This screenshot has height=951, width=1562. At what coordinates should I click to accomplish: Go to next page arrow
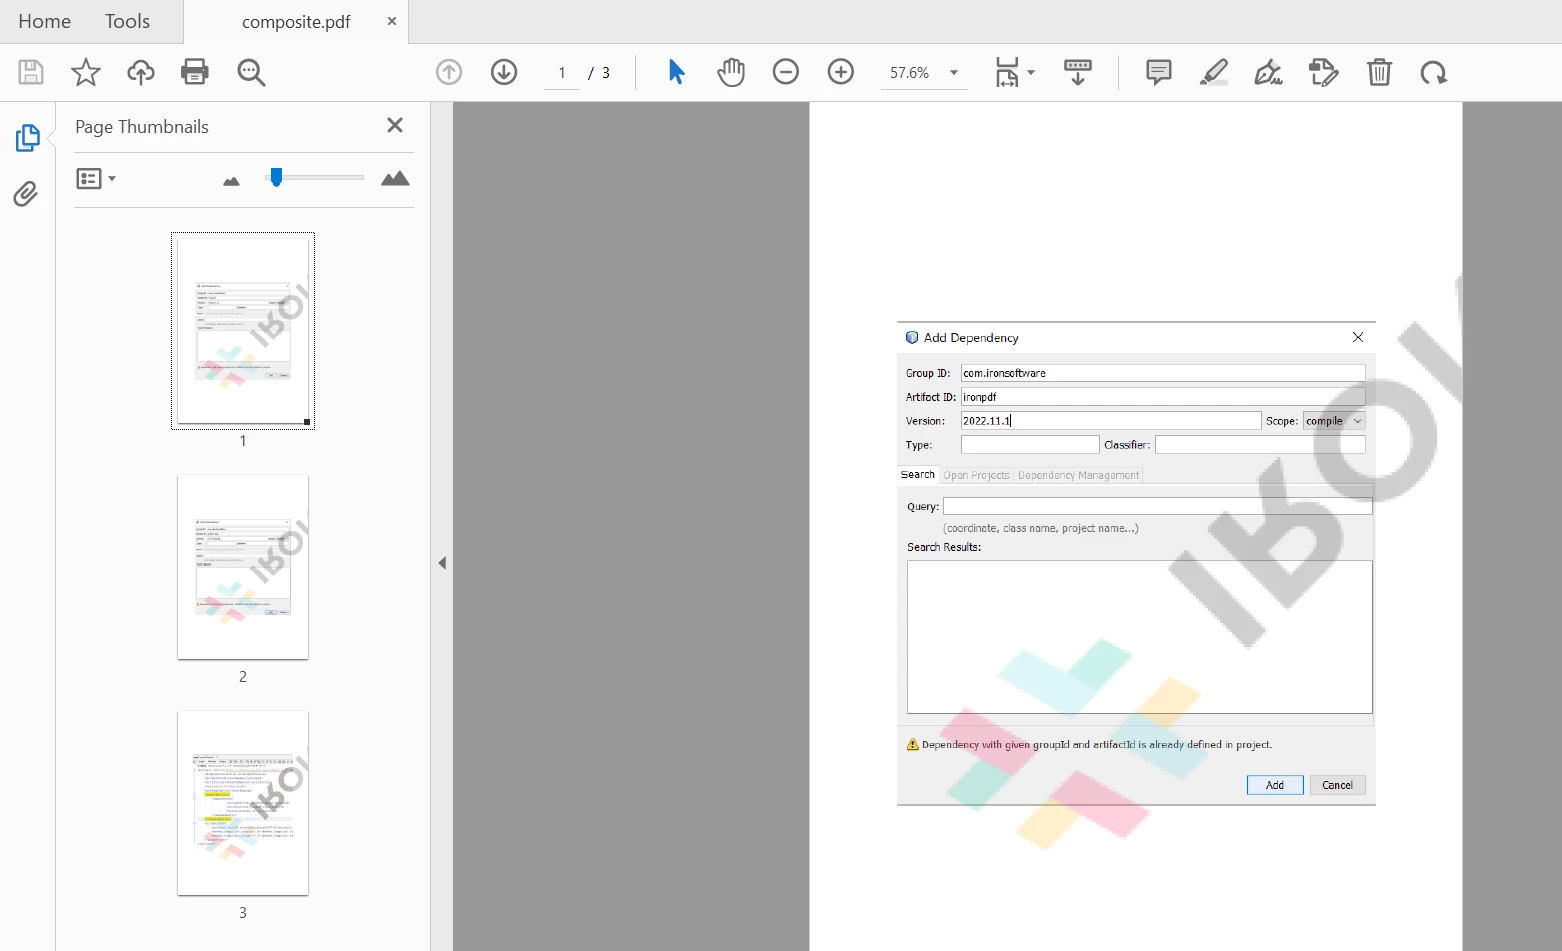coord(504,72)
